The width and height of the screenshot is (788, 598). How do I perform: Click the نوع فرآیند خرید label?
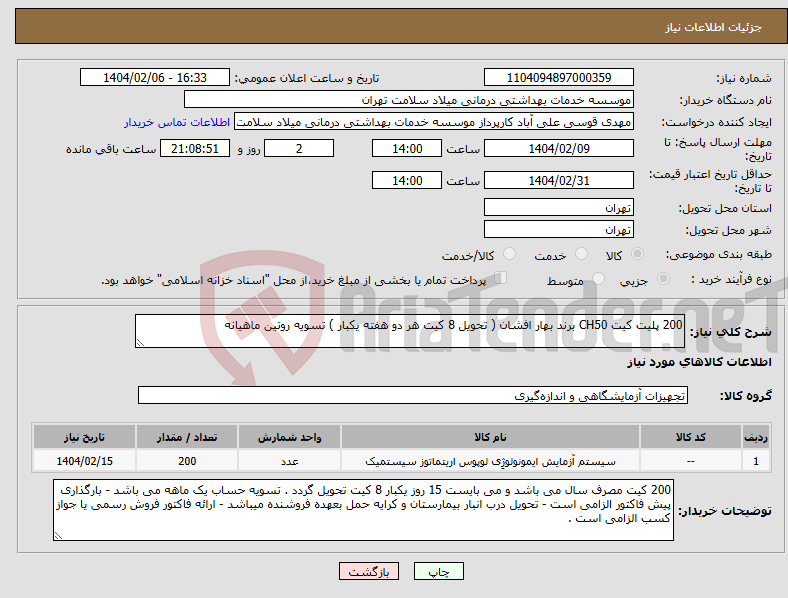731,279
